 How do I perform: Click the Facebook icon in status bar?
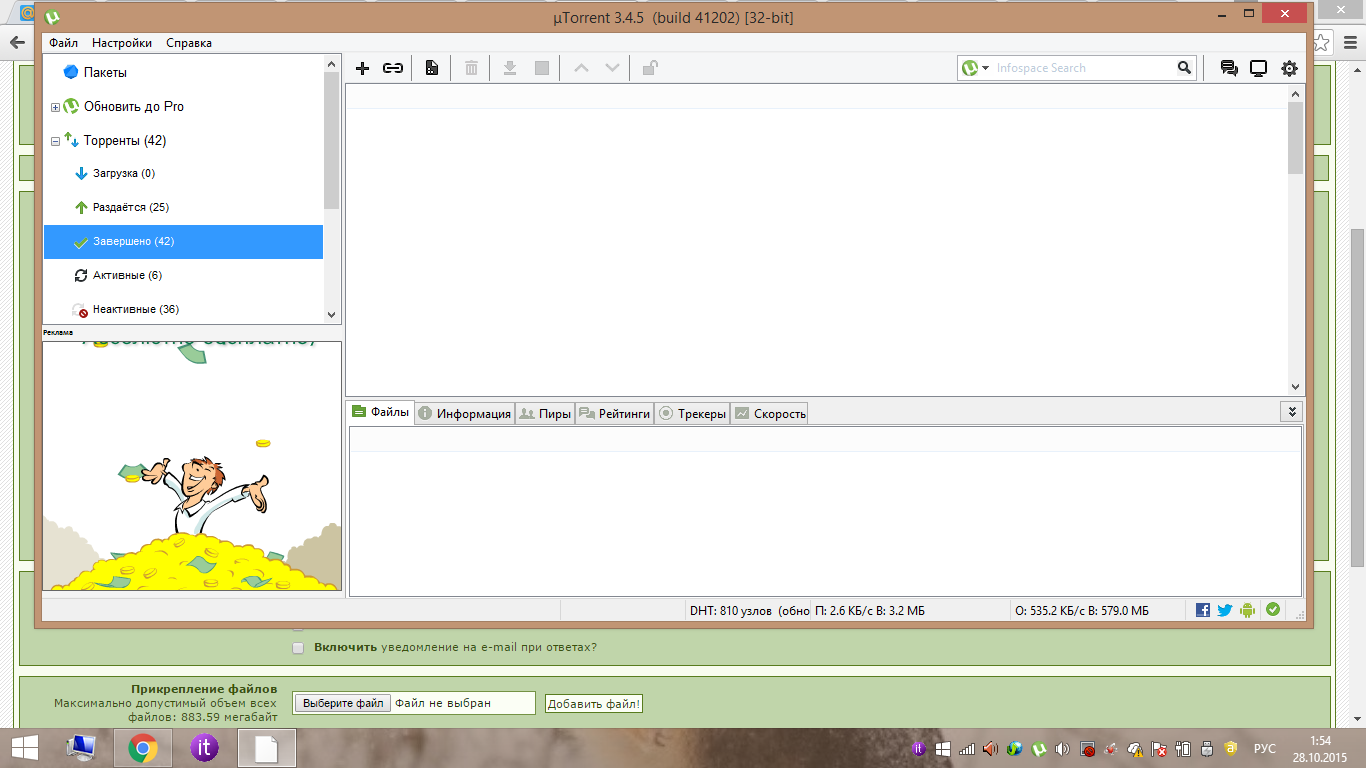1203,610
